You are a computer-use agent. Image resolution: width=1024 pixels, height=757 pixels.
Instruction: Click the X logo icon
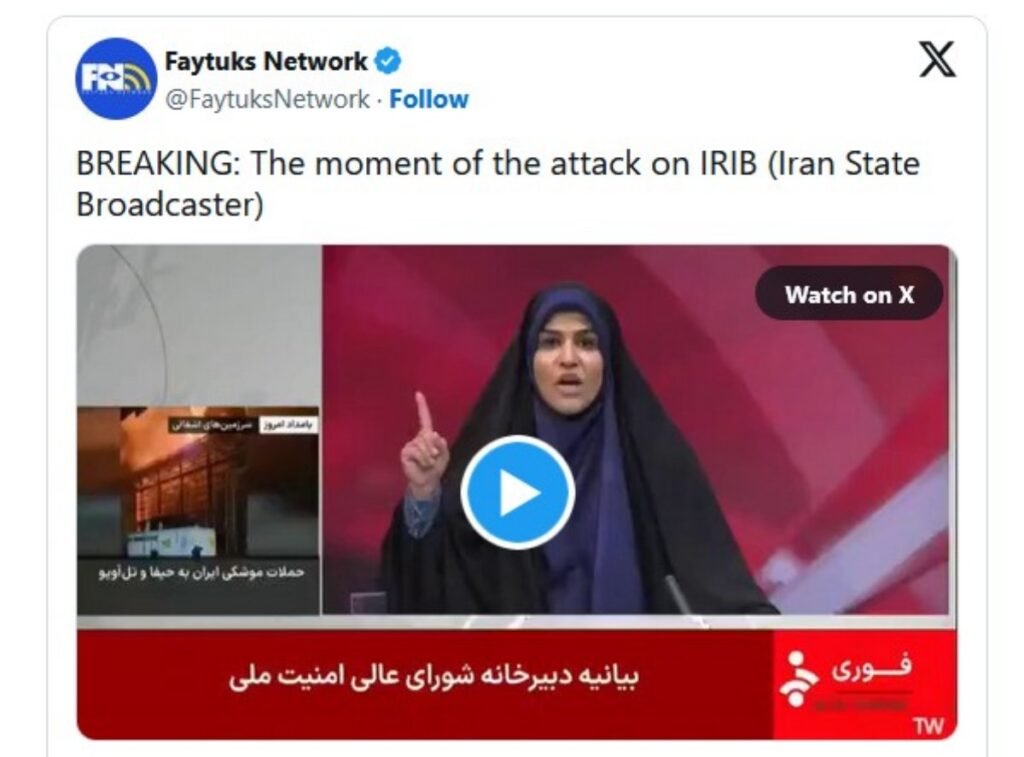(x=938, y=59)
